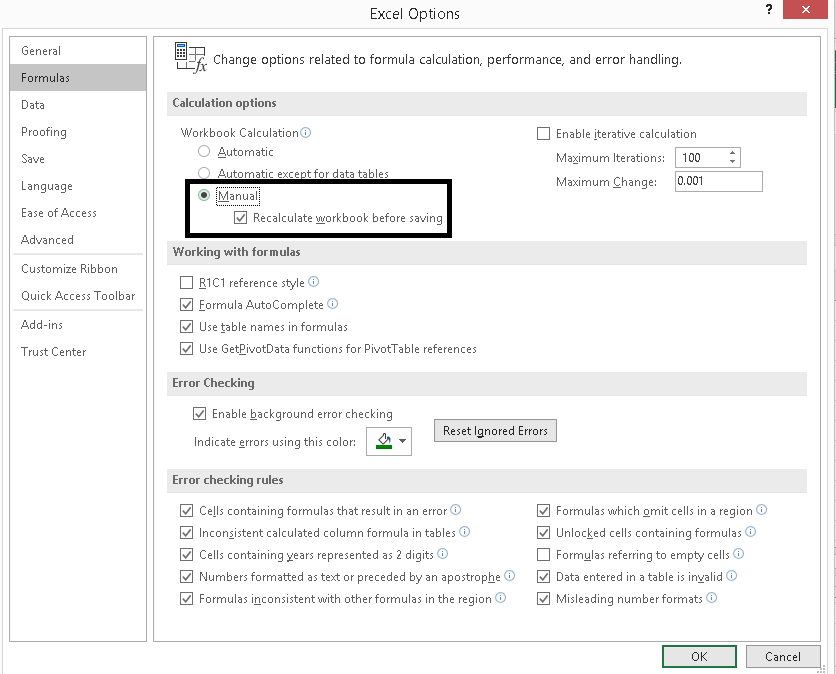The height and width of the screenshot is (674, 836).
Task: Show info for numbers formatted as text
Action: (x=510, y=575)
